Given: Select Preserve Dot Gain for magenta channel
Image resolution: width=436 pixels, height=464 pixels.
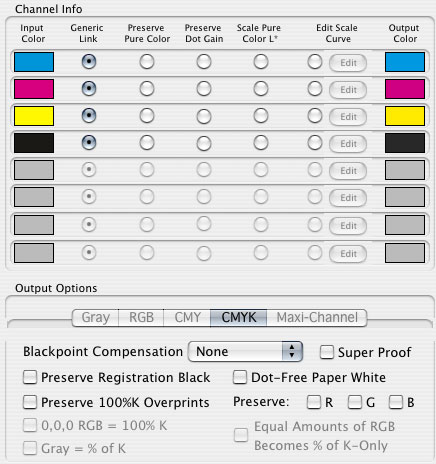Looking at the screenshot, I should [204, 89].
